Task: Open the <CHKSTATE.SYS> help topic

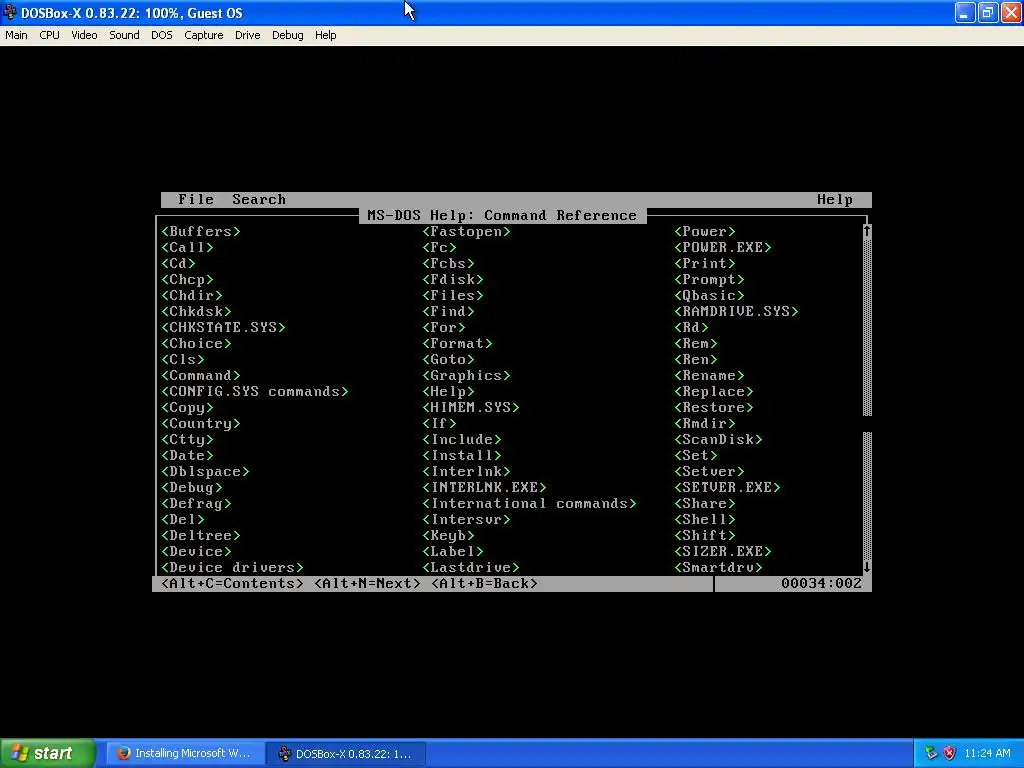Action: point(223,327)
